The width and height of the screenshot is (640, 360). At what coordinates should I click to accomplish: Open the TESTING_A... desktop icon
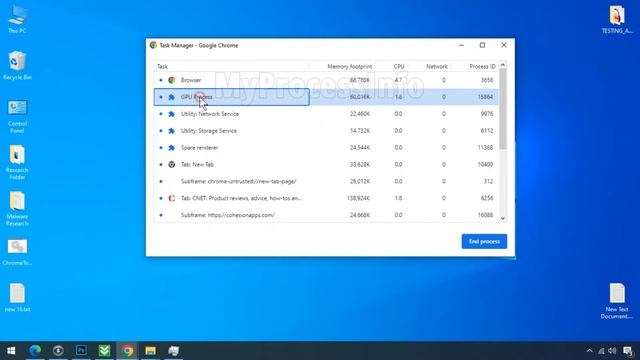tap(617, 19)
